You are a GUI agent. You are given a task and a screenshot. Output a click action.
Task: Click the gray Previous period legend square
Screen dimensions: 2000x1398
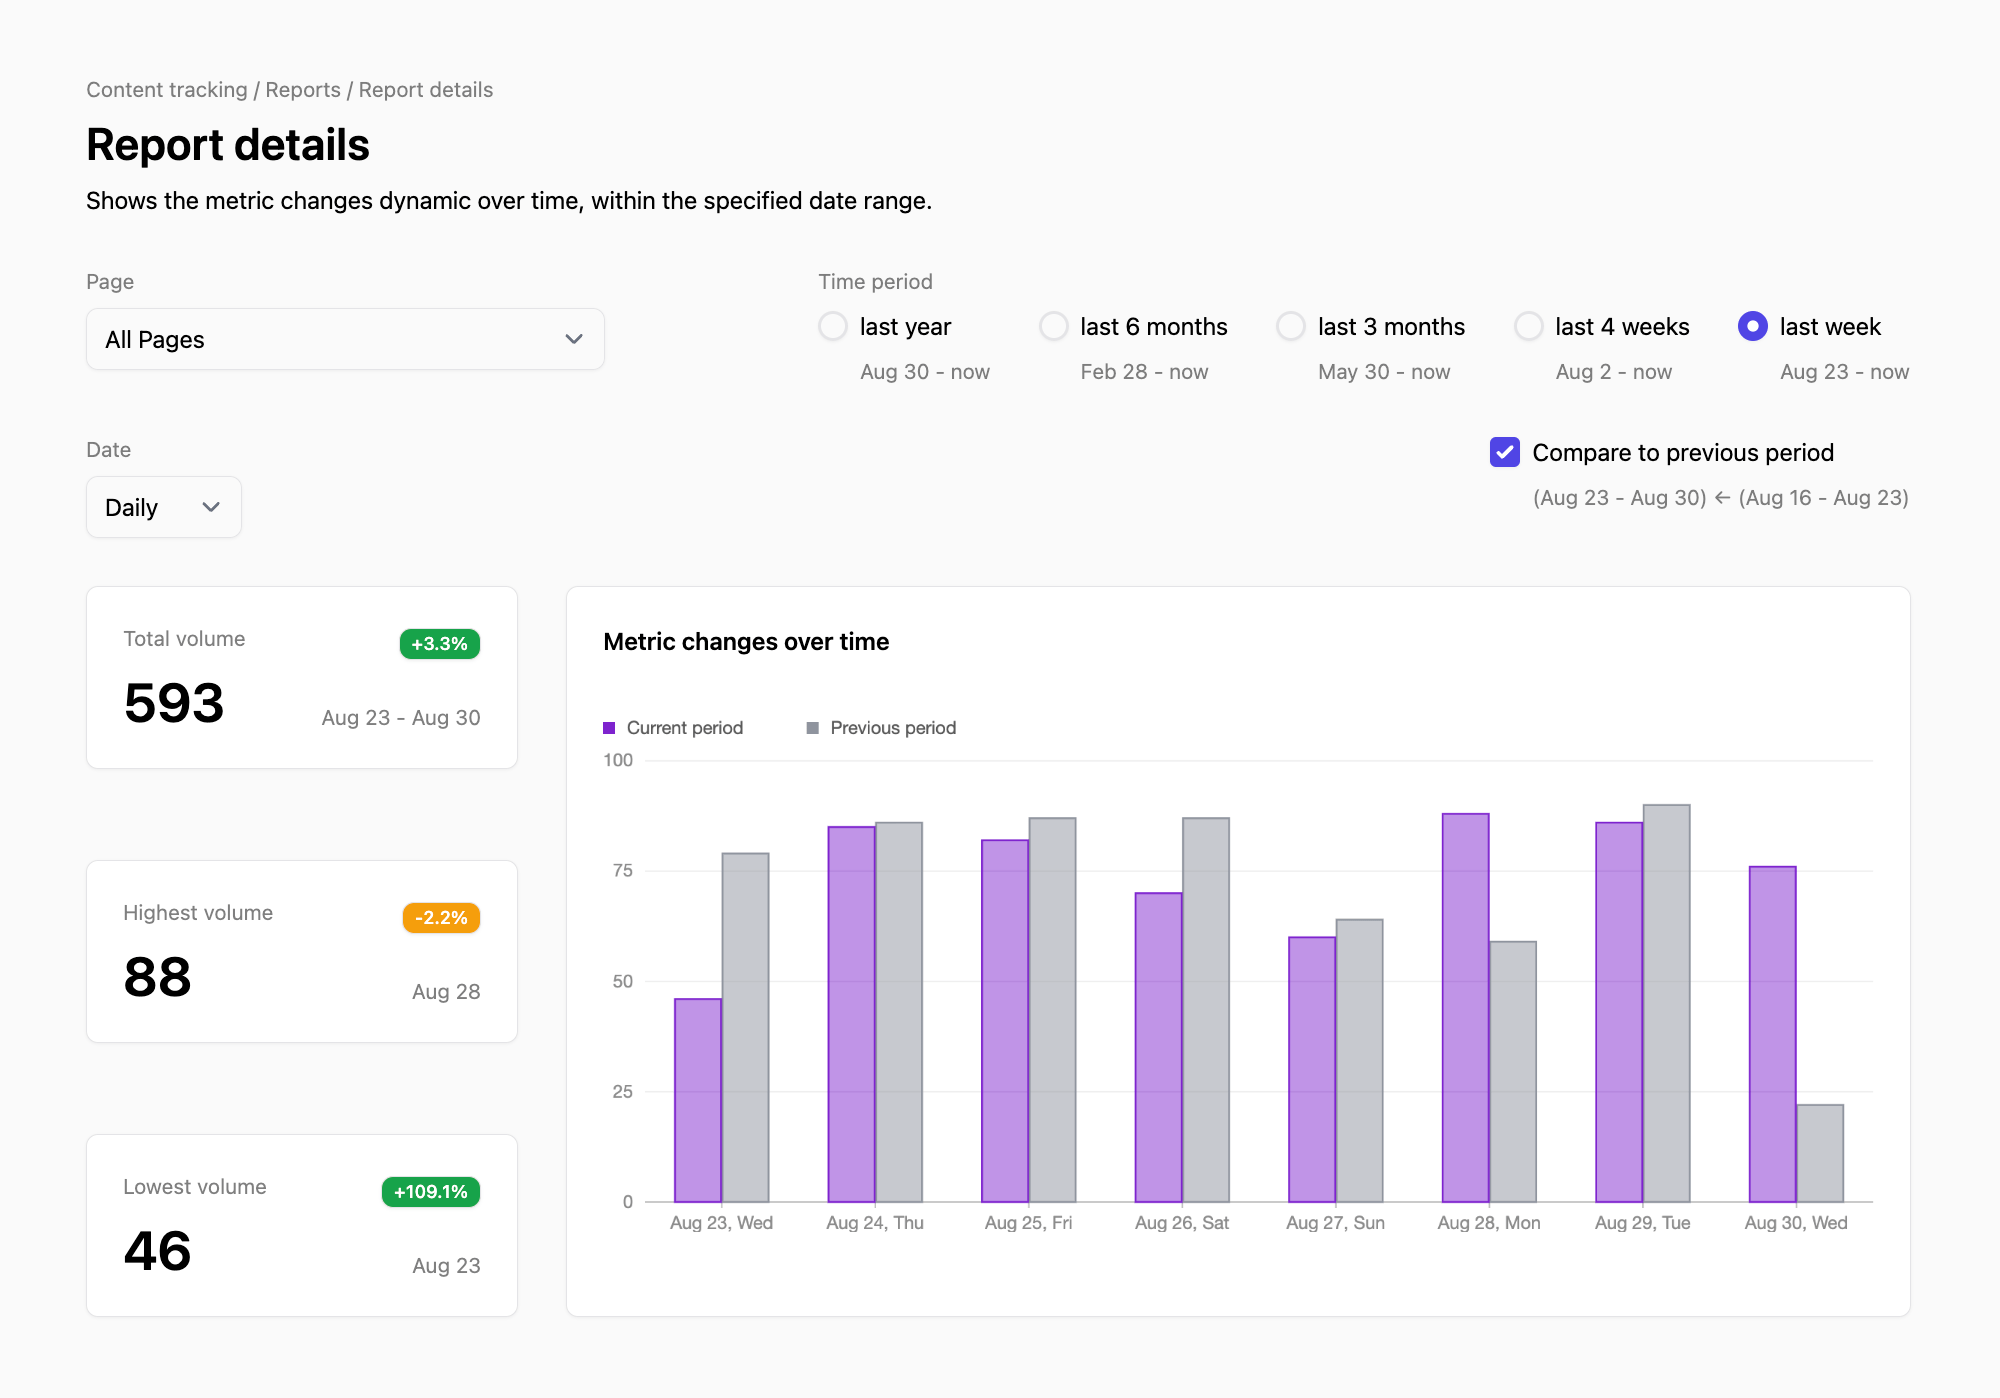pyautogui.click(x=812, y=728)
